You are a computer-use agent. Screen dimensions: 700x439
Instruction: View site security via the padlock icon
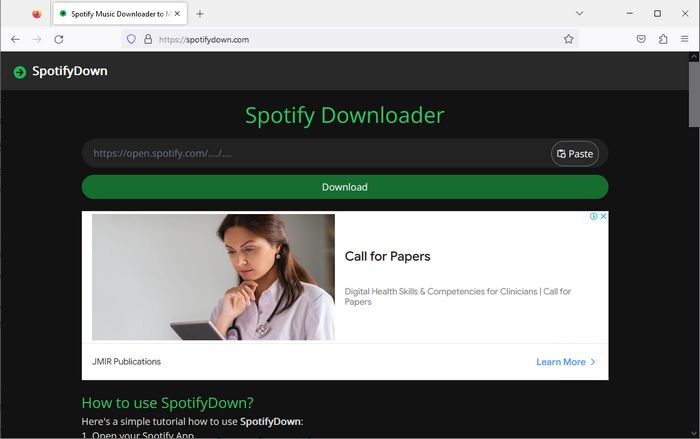pyautogui.click(x=148, y=39)
